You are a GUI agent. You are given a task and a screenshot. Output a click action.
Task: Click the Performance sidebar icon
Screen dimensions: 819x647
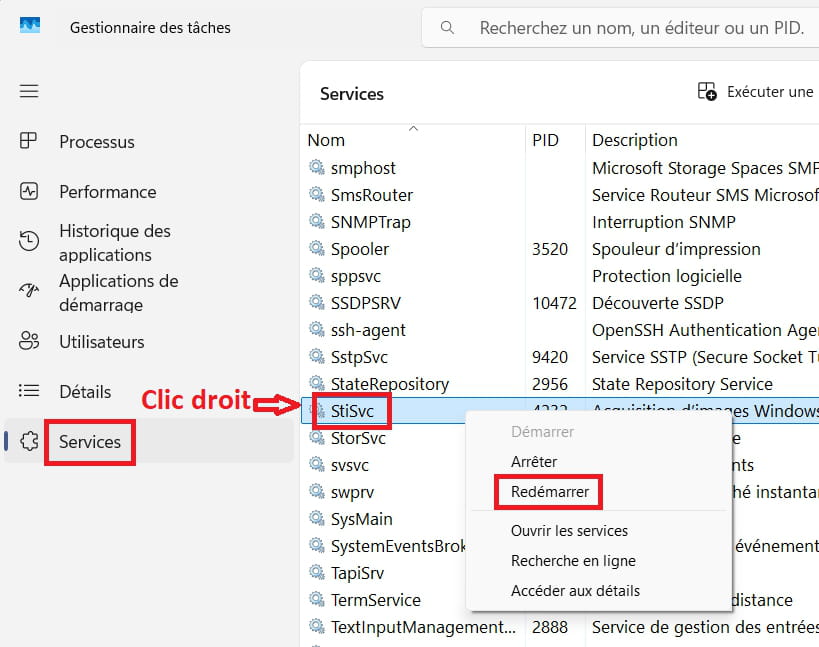tap(29, 191)
